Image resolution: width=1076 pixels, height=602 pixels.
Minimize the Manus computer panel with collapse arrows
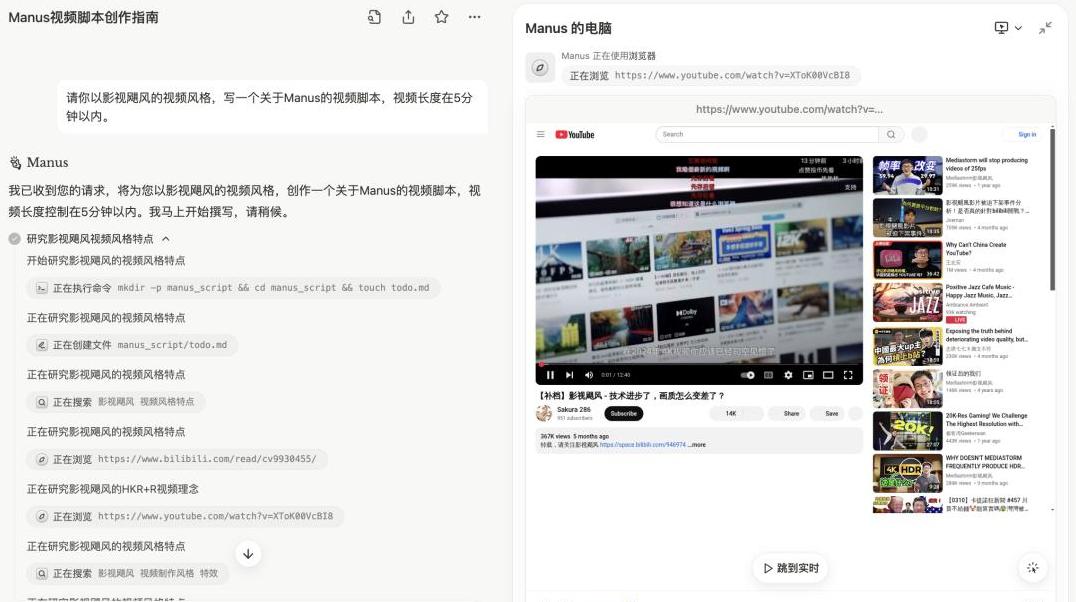pos(1045,27)
